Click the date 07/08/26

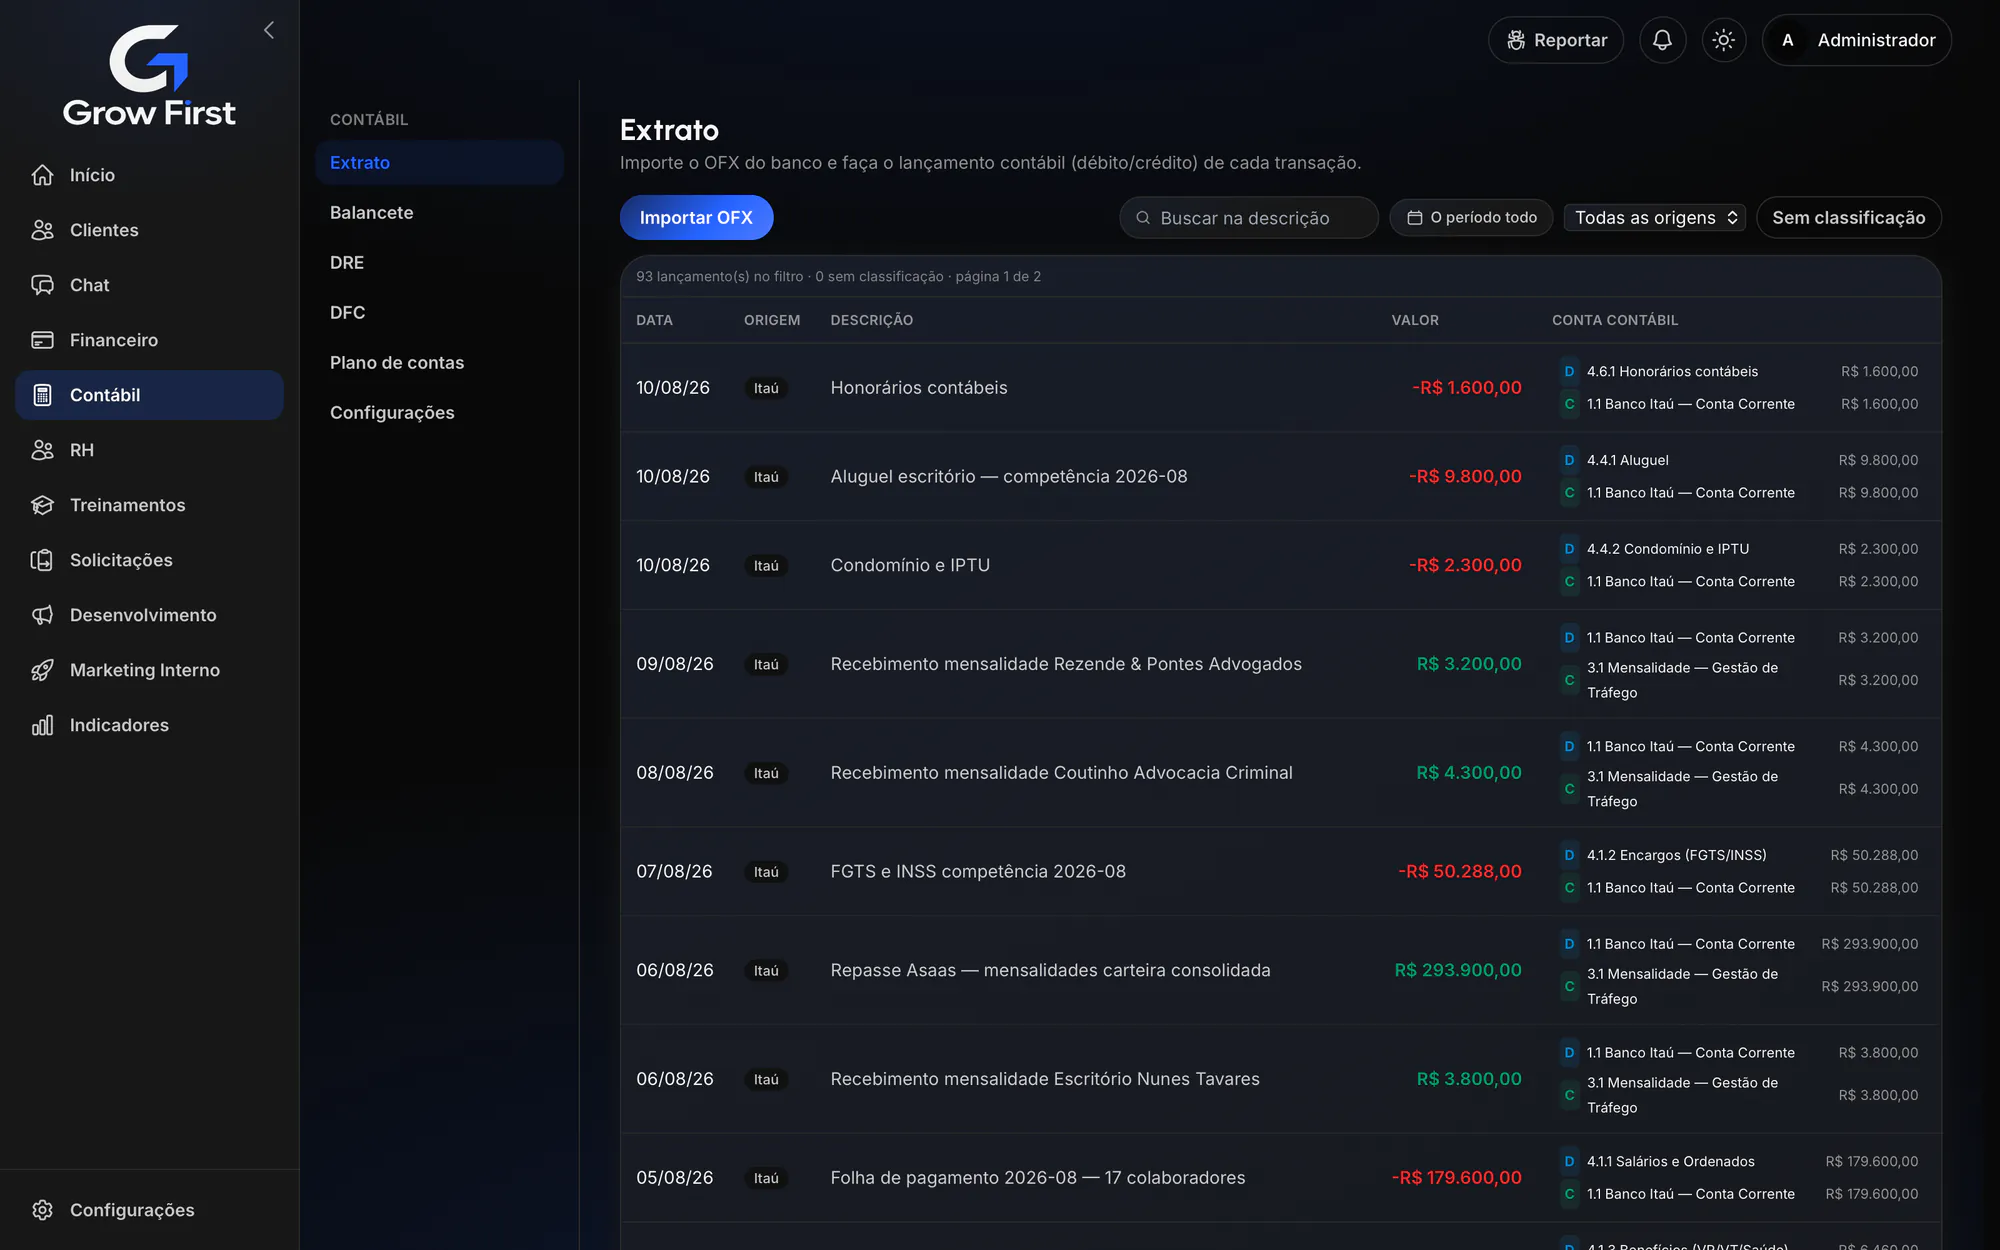[674, 872]
